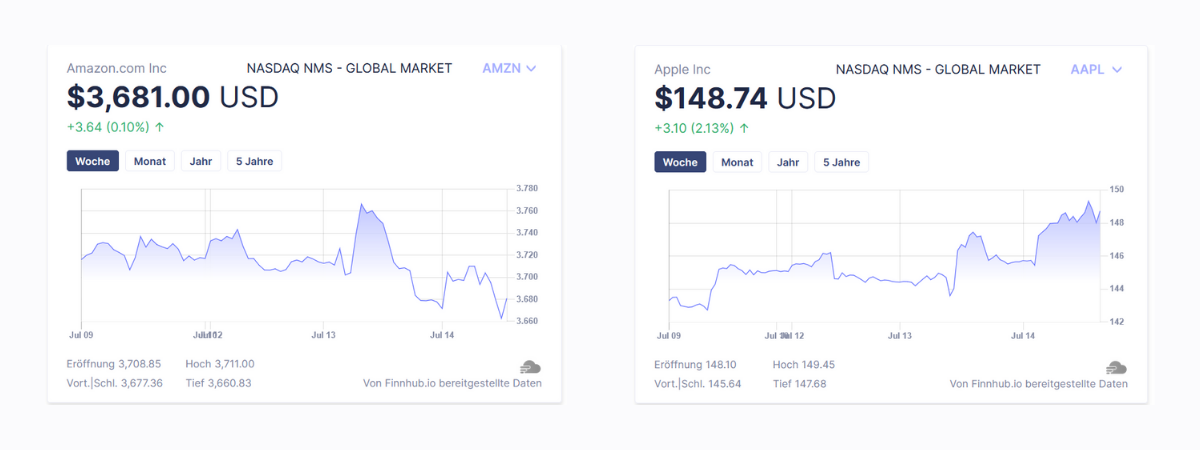Viewport: 1200px width, 450px height.
Task: Click the cloud icon in Apple card
Action: (1116, 368)
